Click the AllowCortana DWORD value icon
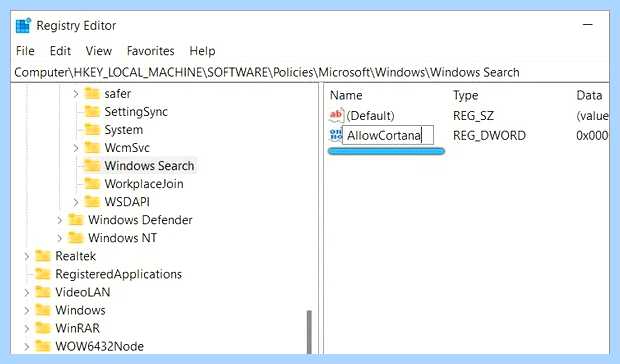This screenshot has width=620, height=364. click(336, 135)
